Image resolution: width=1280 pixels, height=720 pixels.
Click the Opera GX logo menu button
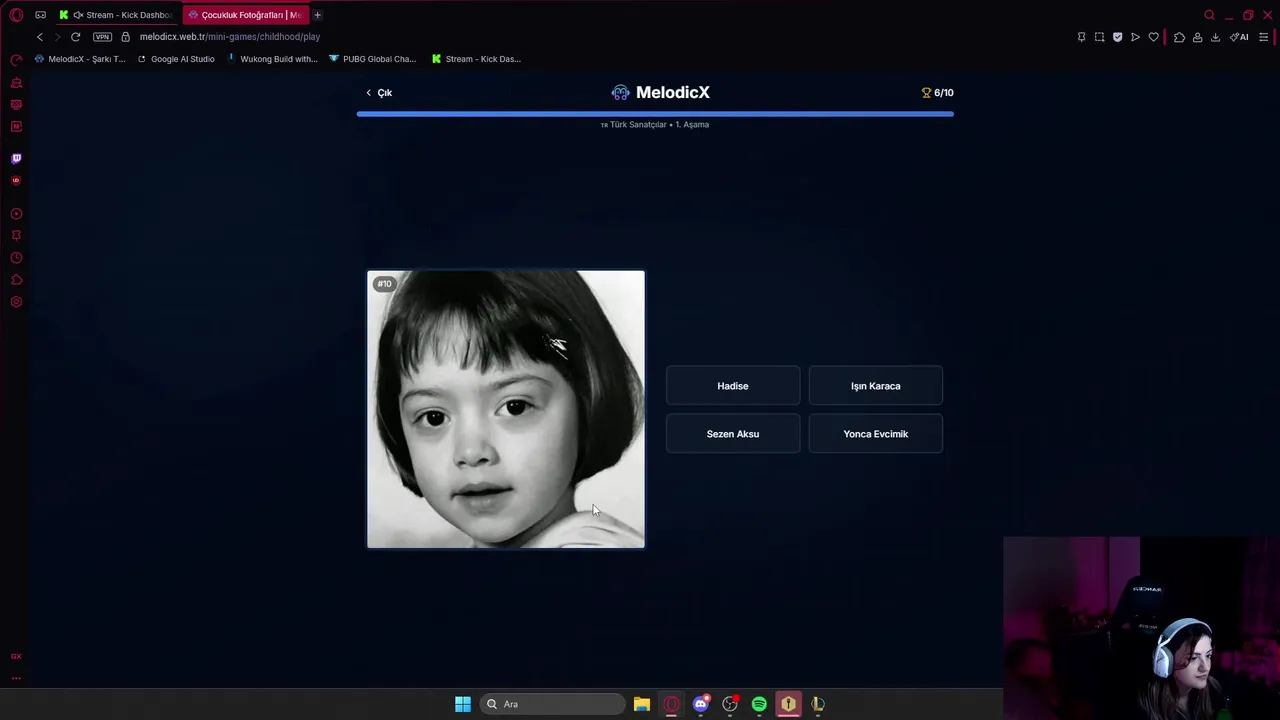coord(16,15)
